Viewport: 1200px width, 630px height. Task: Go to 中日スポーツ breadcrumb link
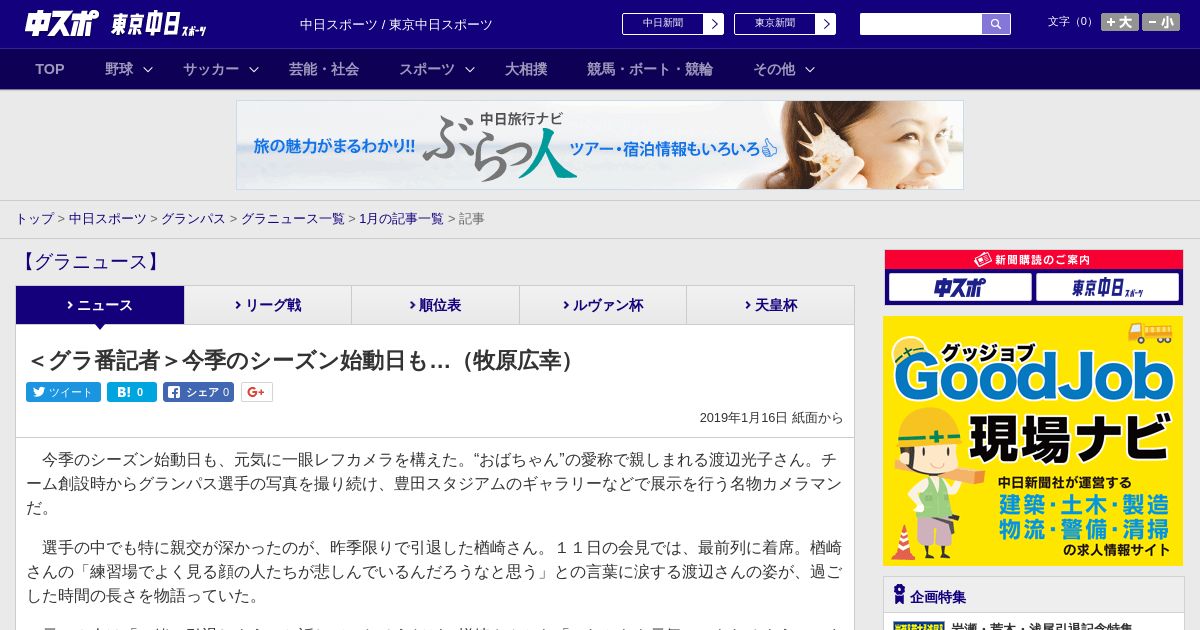(x=108, y=218)
